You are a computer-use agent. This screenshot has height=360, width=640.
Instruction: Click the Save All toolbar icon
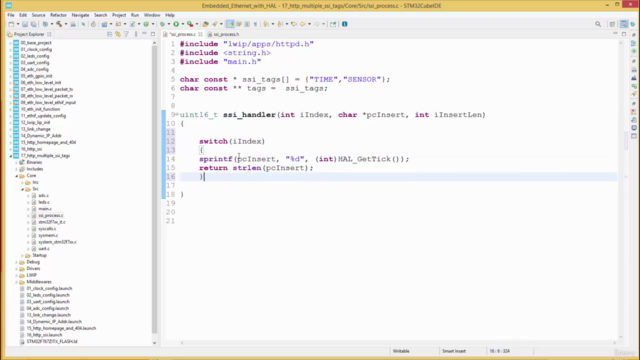(x=33, y=24)
